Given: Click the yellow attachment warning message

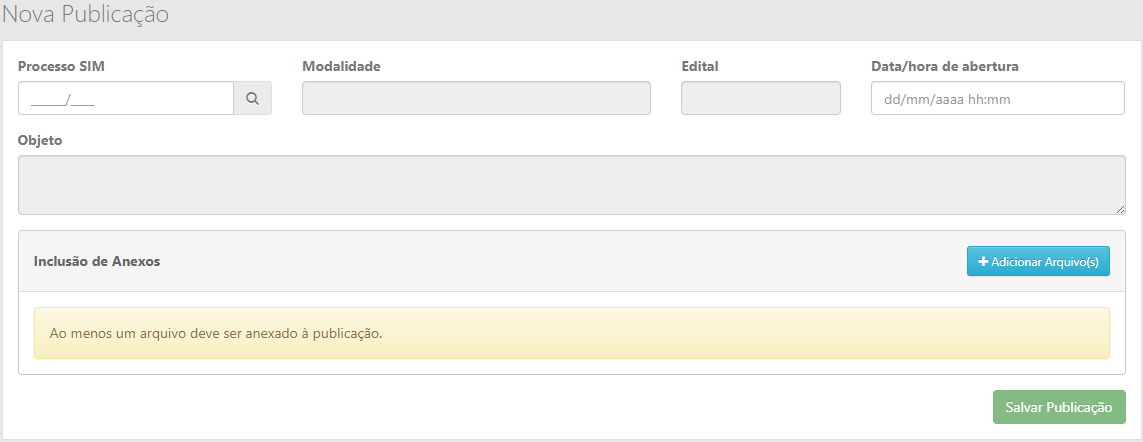Looking at the screenshot, I should point(571,333).
